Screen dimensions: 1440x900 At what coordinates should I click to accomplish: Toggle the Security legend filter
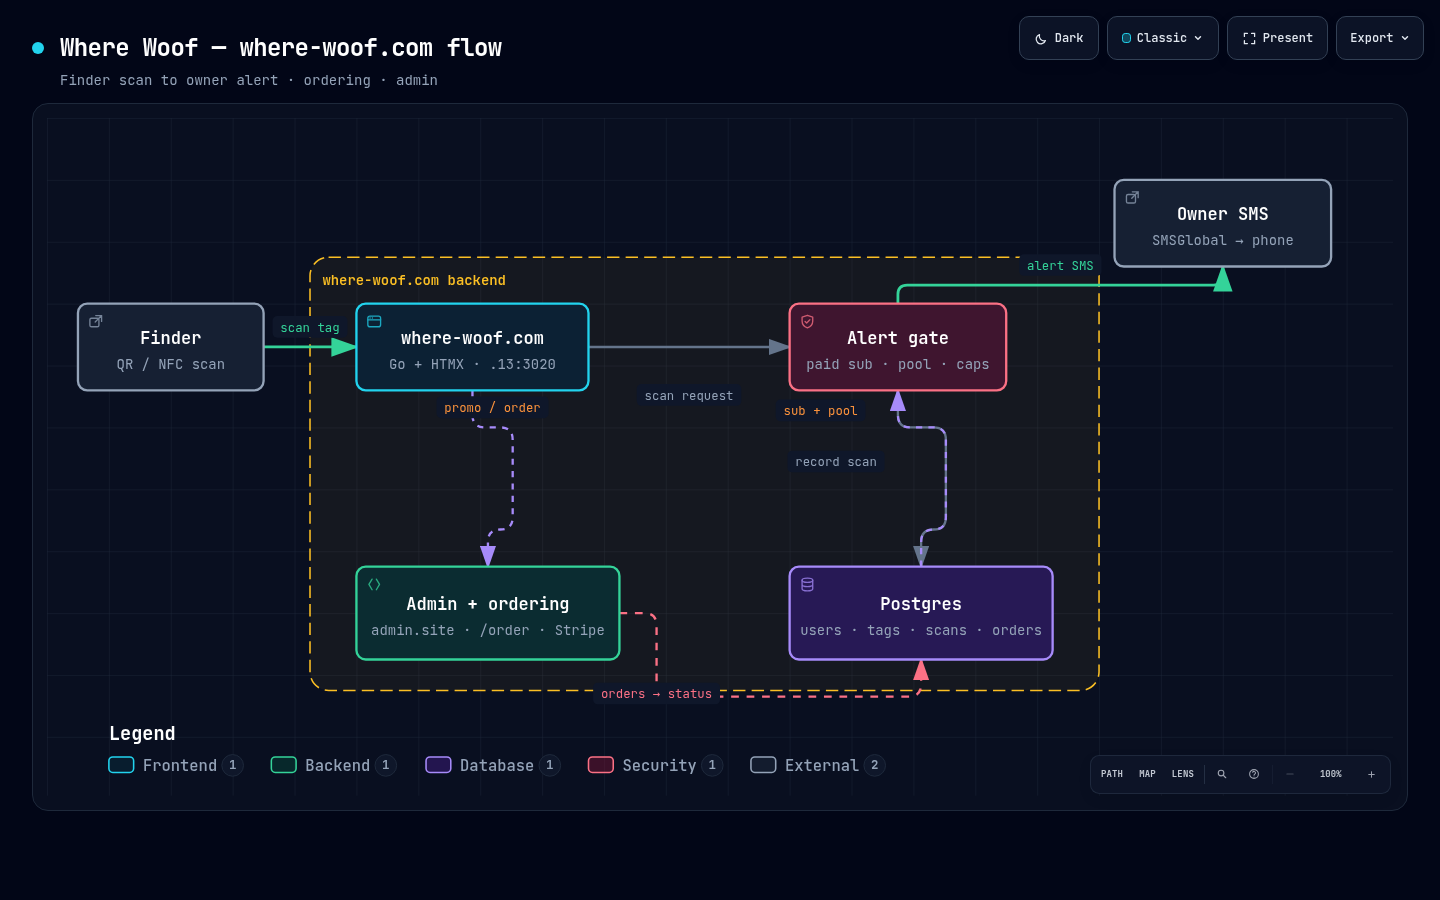click(655, 765)
